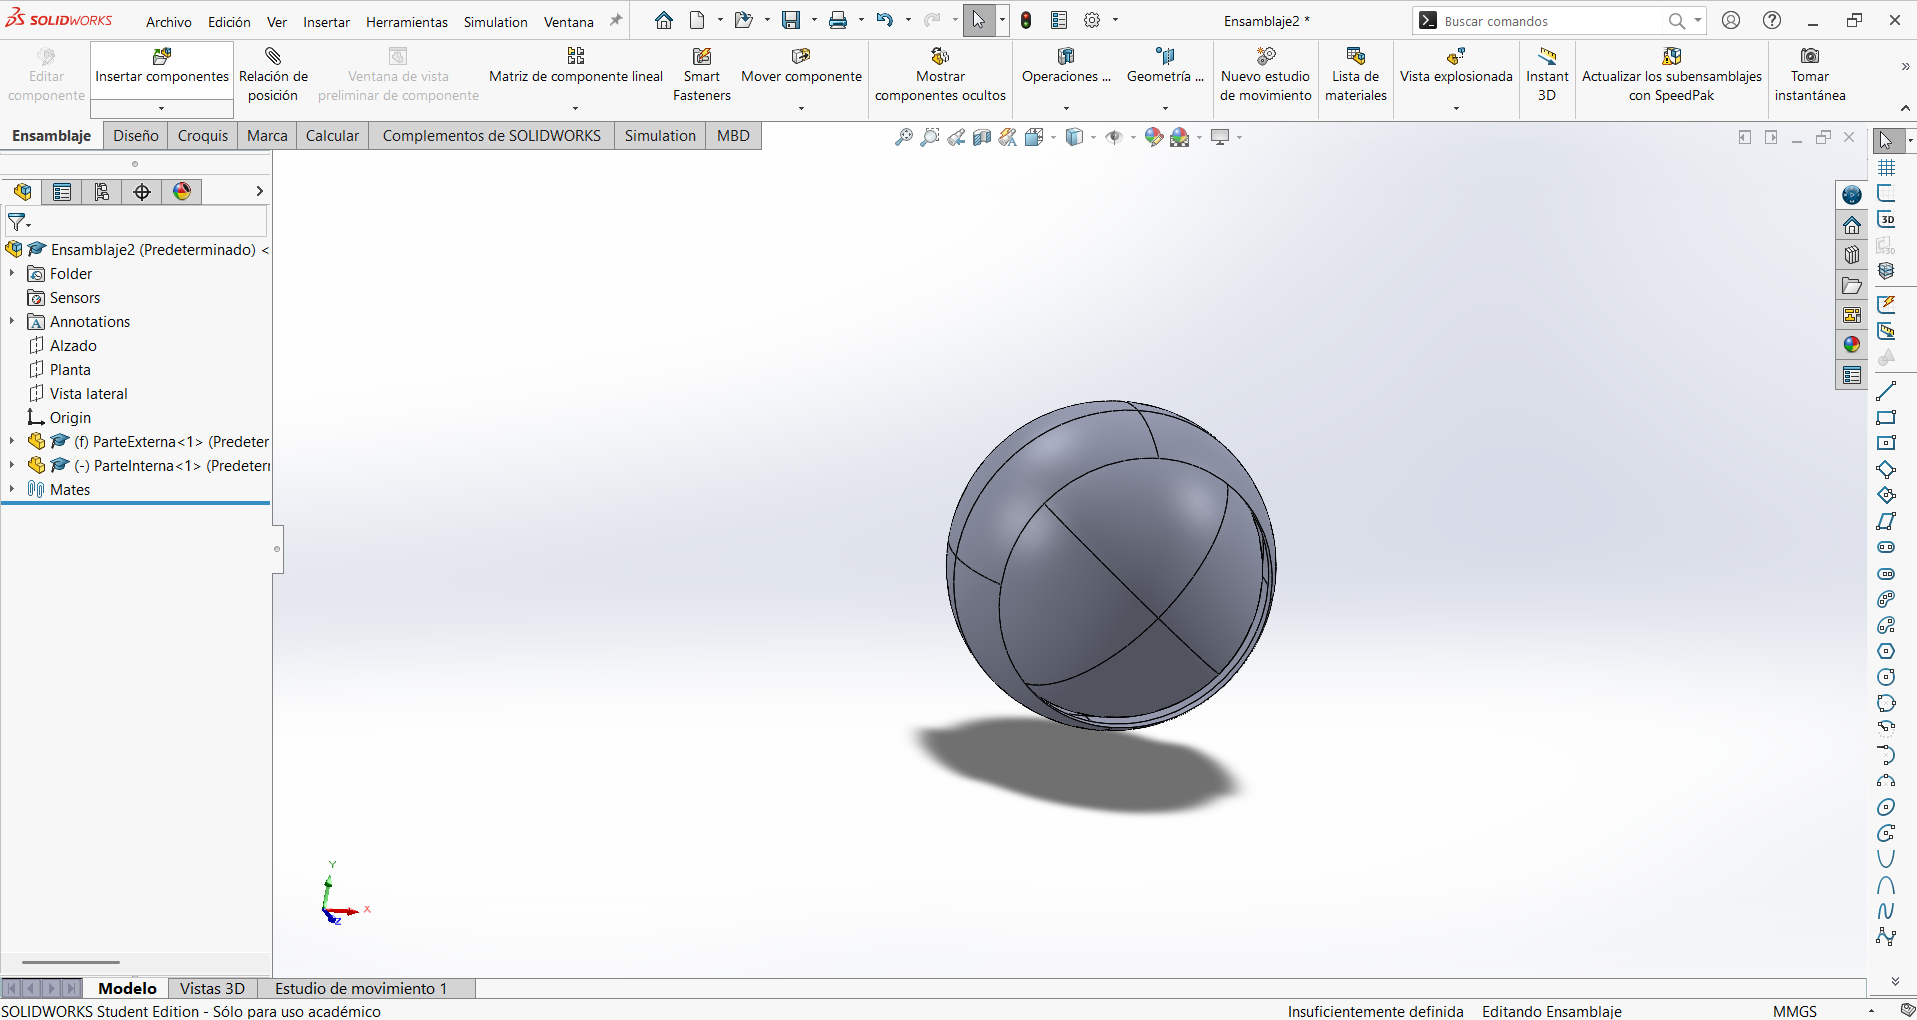This screenshot has height=1020, width=1917.
Task: Switch to Complementos de SOLIDWORKS tab
Action: tap(492, 136)
